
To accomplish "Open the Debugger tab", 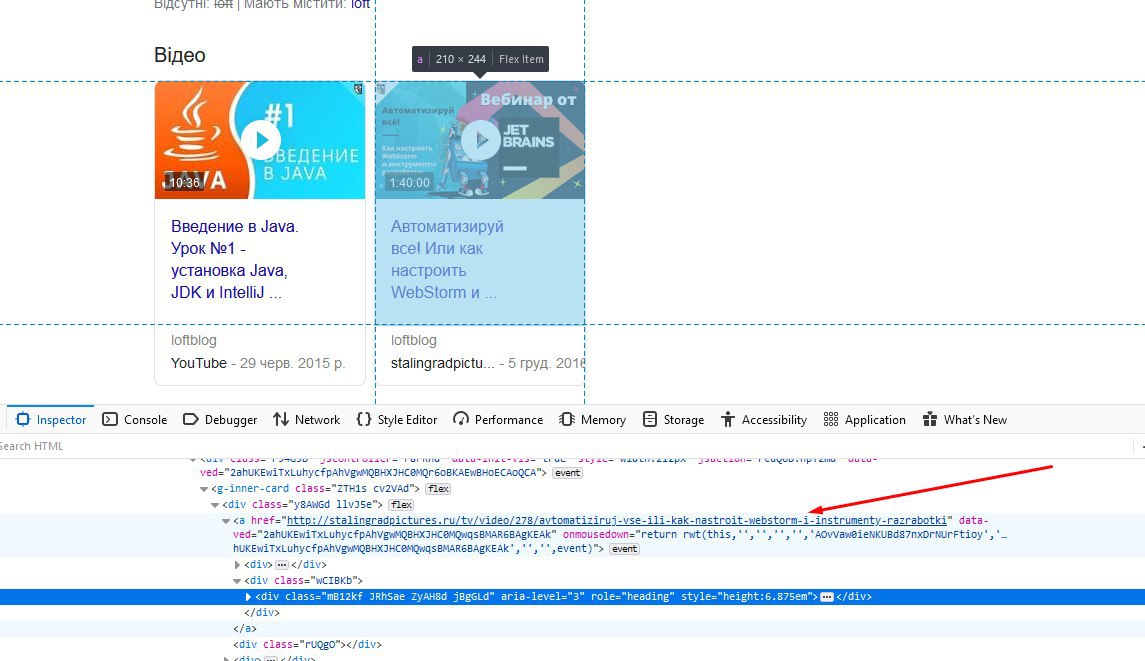I will 220,419.
